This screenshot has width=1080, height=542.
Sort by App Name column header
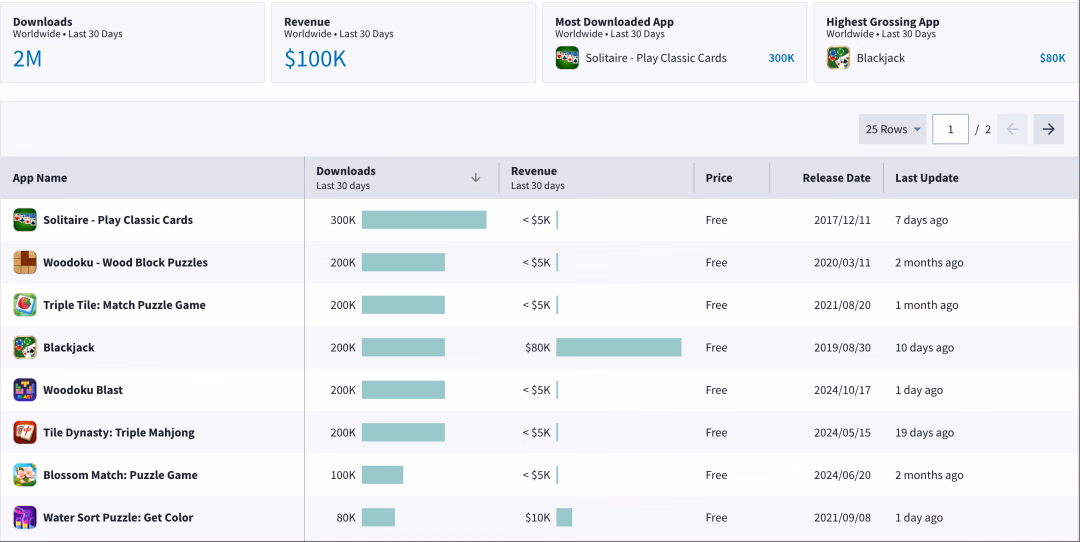tap(40, 178)
